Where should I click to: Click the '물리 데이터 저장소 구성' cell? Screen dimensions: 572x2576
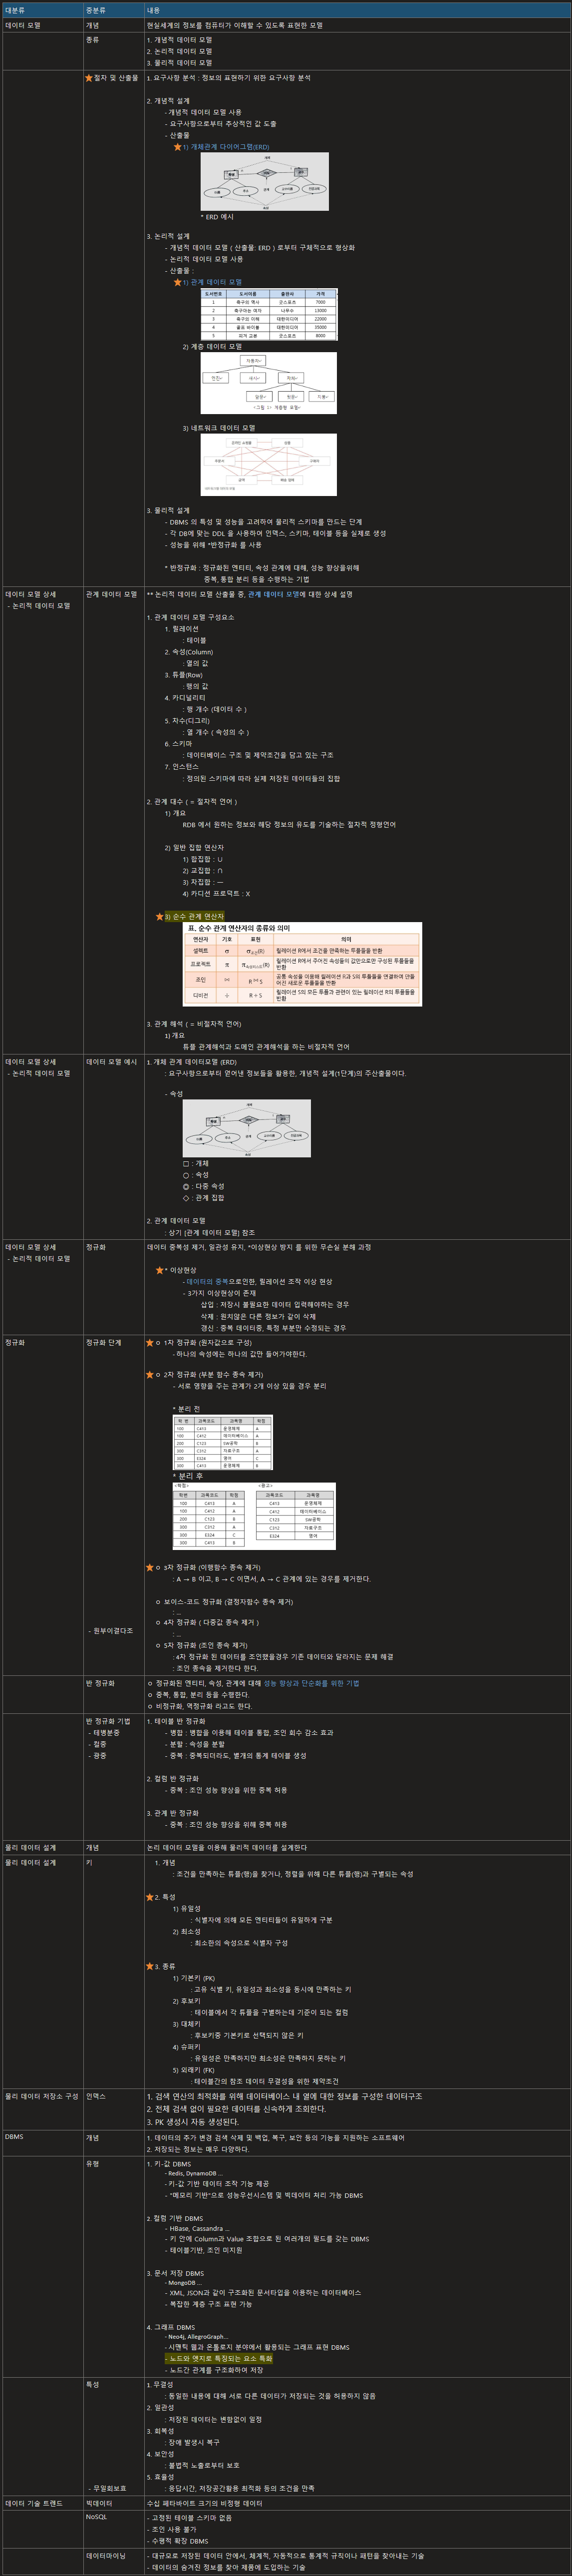click(x=41, y=2096)
